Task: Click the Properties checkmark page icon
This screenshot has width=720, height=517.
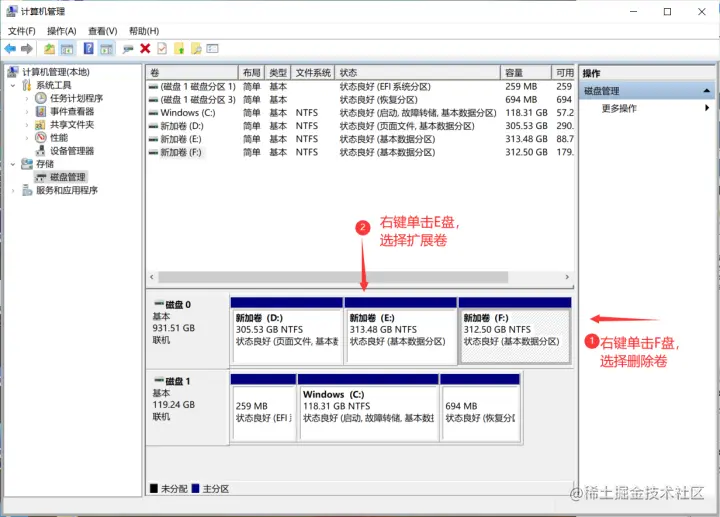Action: 162,48
